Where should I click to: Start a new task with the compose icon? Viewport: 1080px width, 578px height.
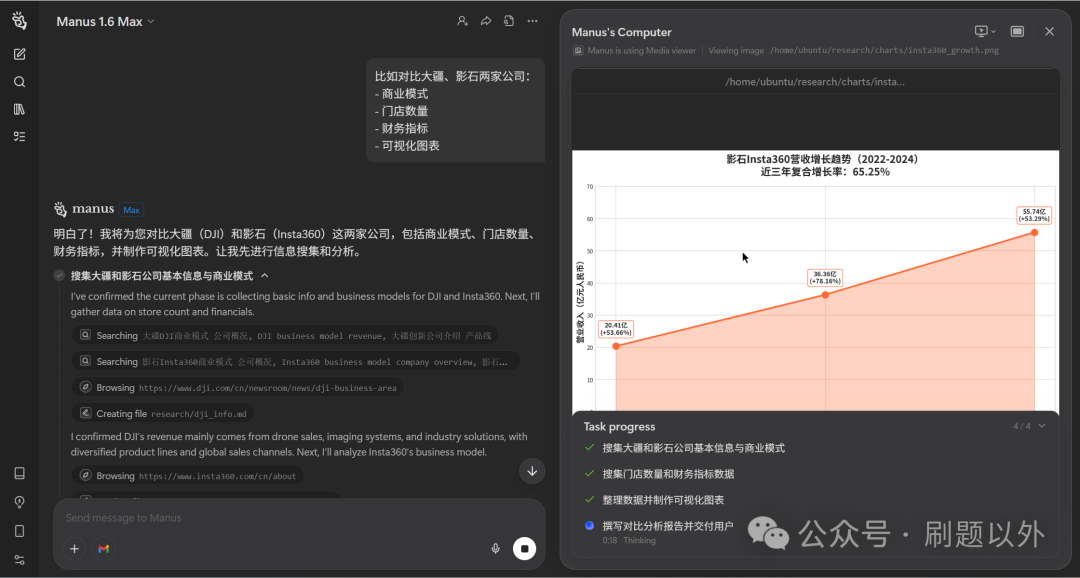(x=19, y=54)
